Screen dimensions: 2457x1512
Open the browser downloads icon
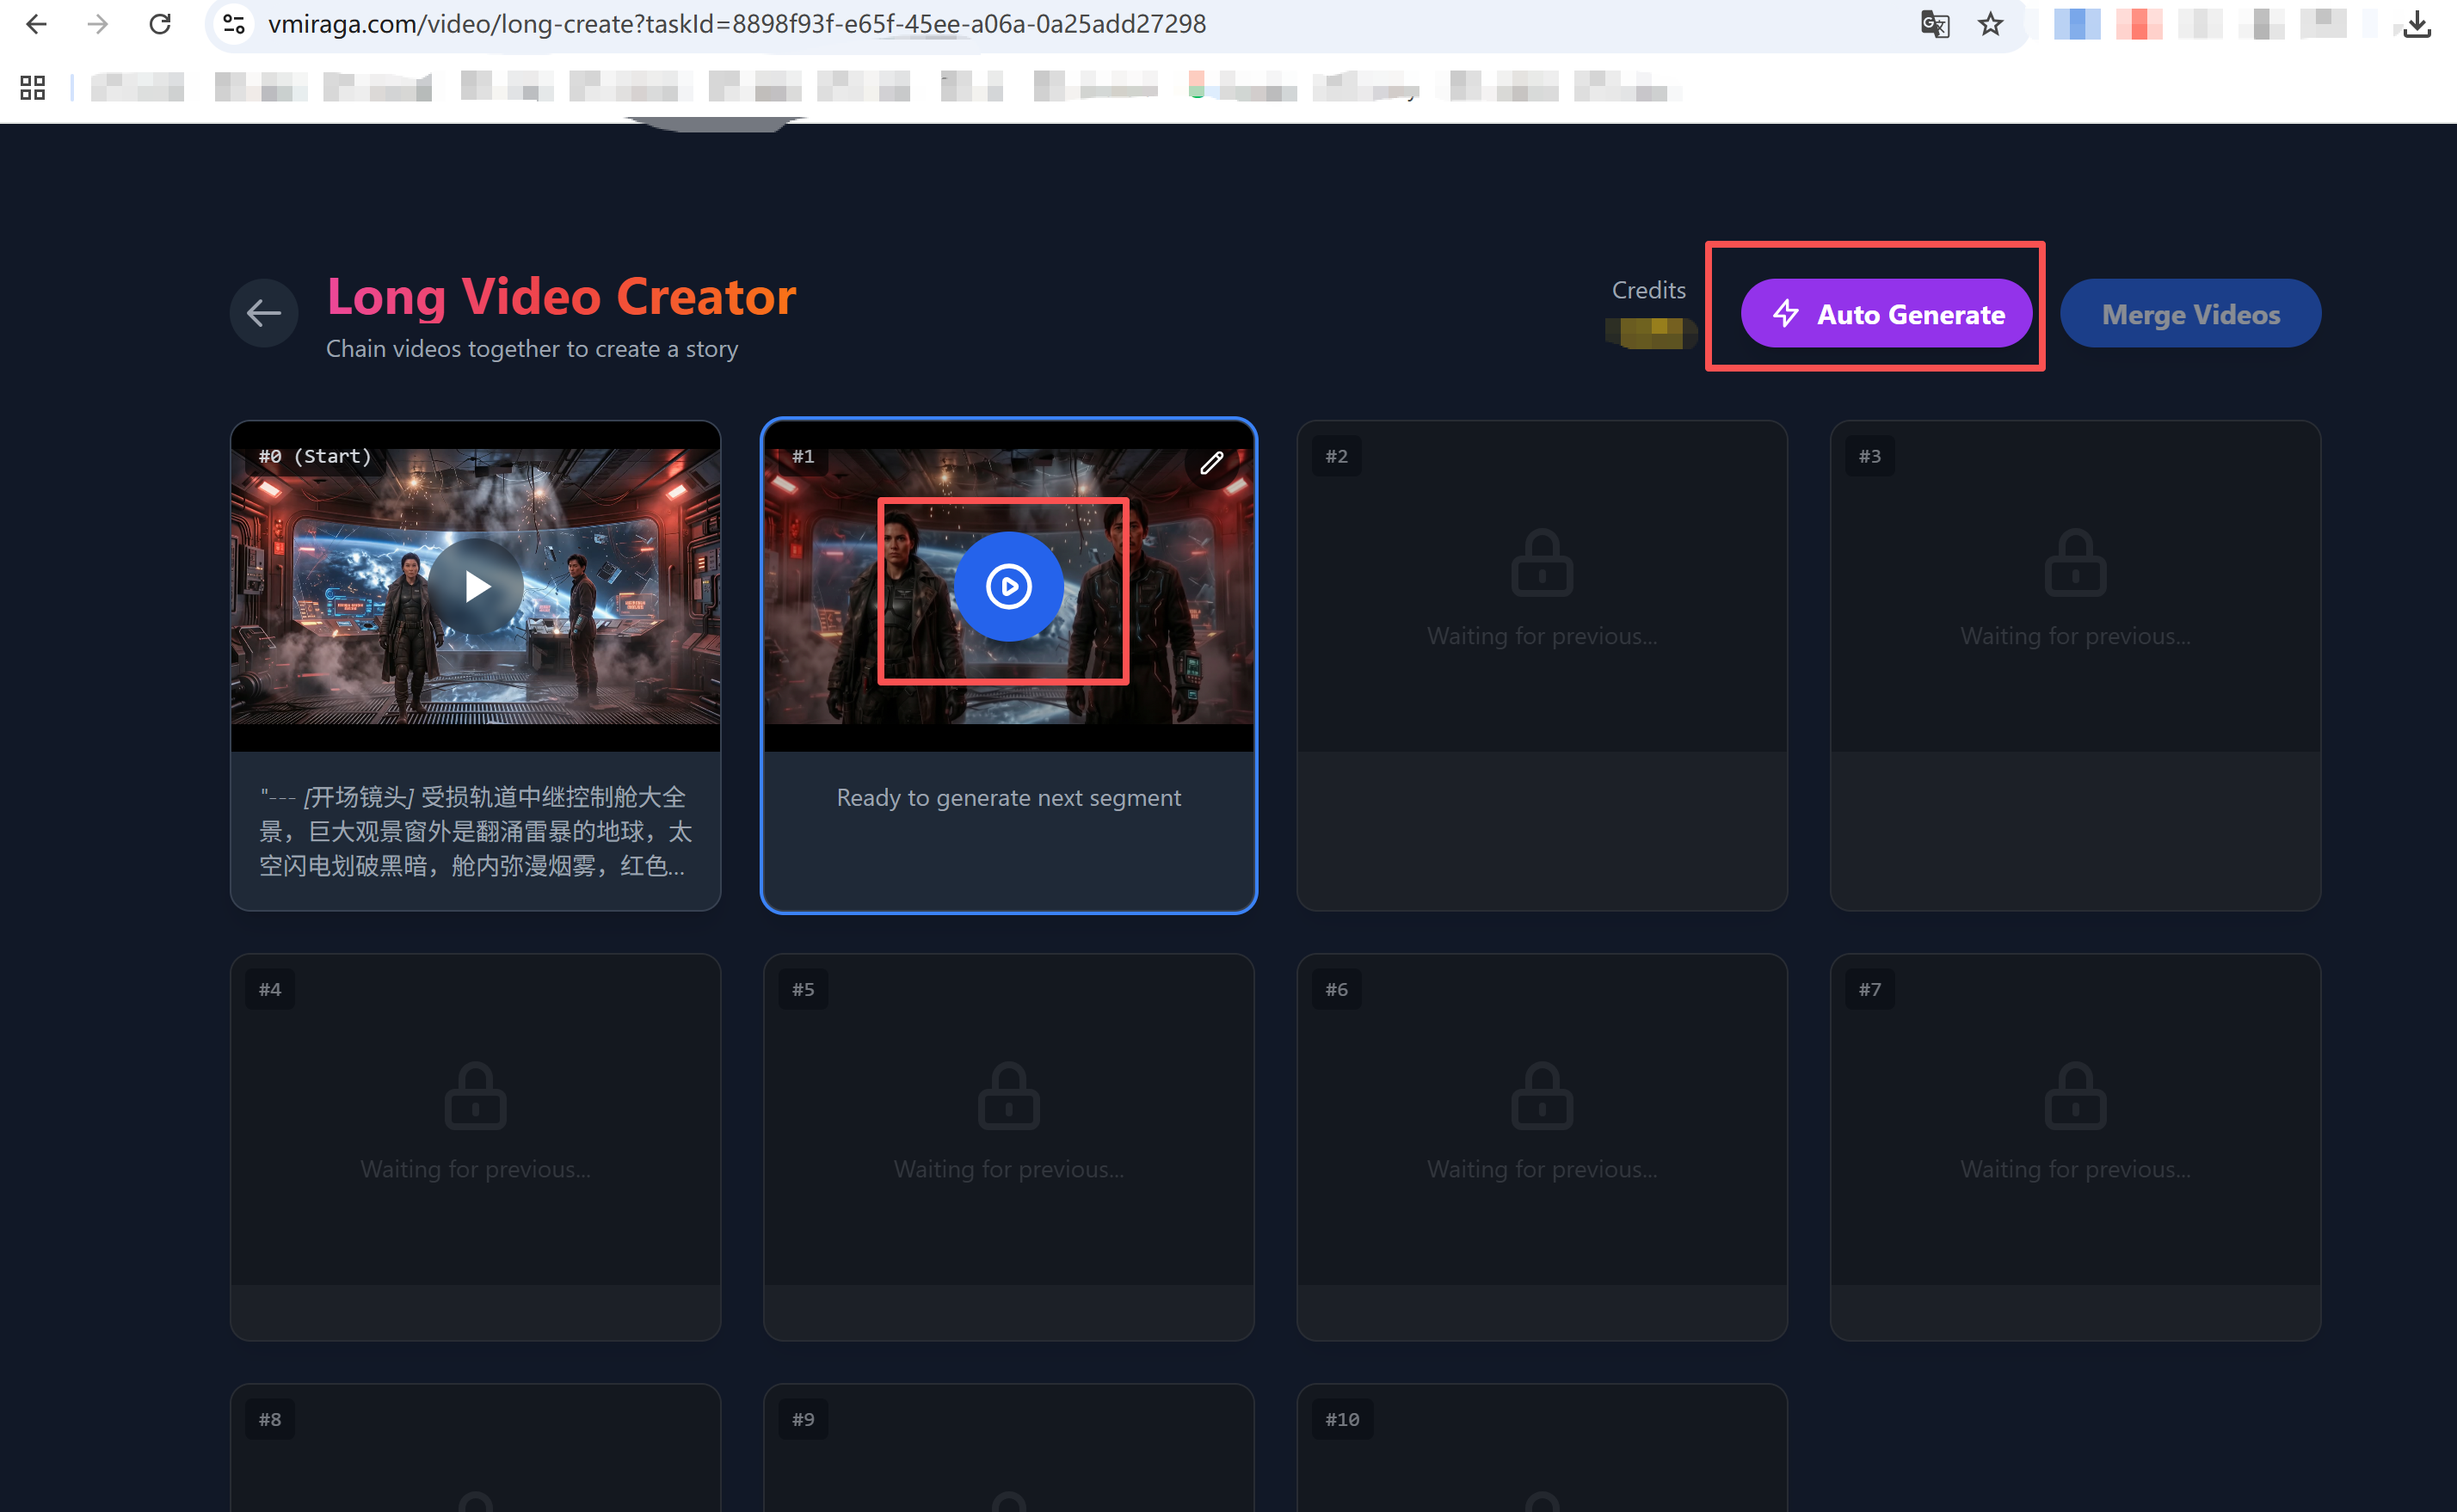(2417, 24)
